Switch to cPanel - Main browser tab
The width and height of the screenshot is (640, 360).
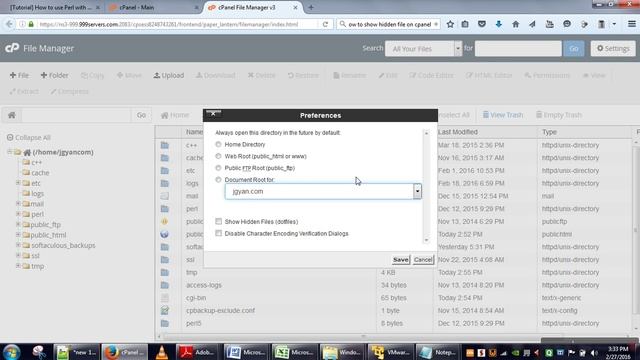(153, 7)
